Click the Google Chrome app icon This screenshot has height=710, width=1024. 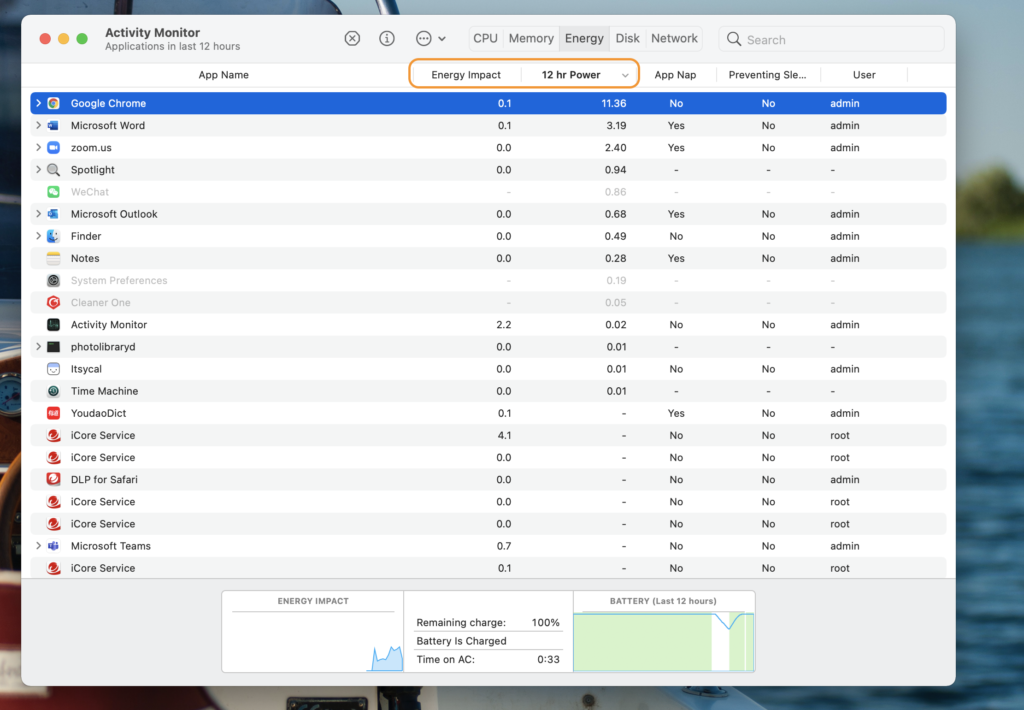tap(53, 104)
